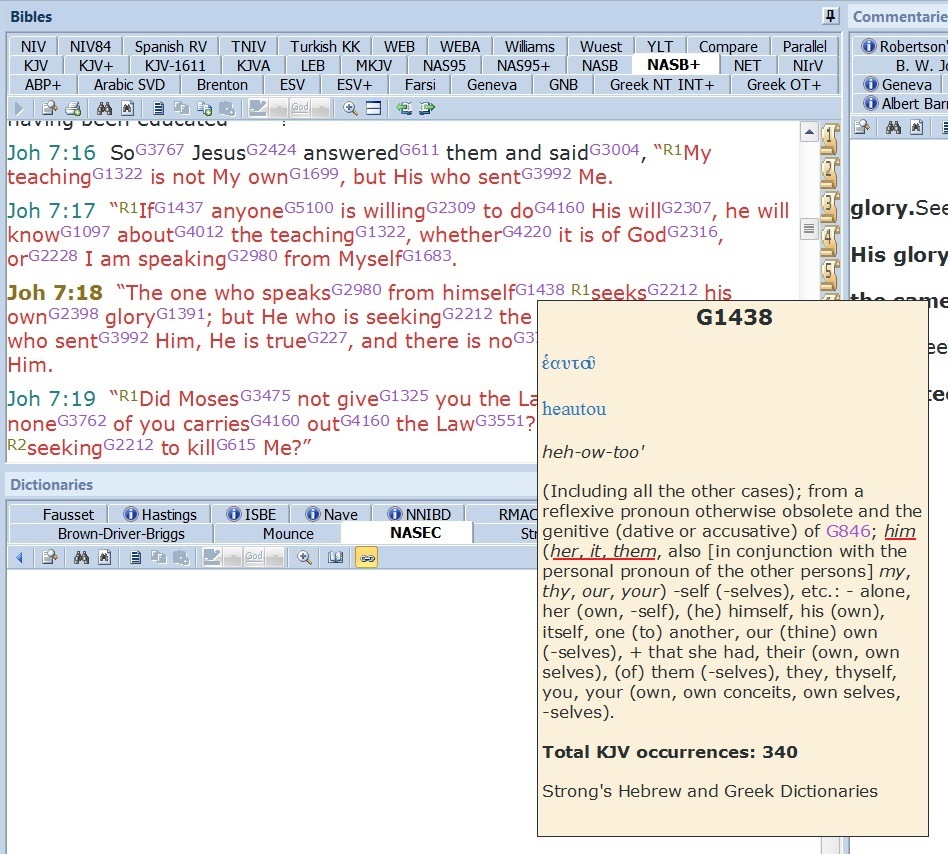Image resolution: width=948 pixels, height=854 pixels.
Task: Open highlighter dropdown arrow in Bibles toolbar
Action: [277, 108]
